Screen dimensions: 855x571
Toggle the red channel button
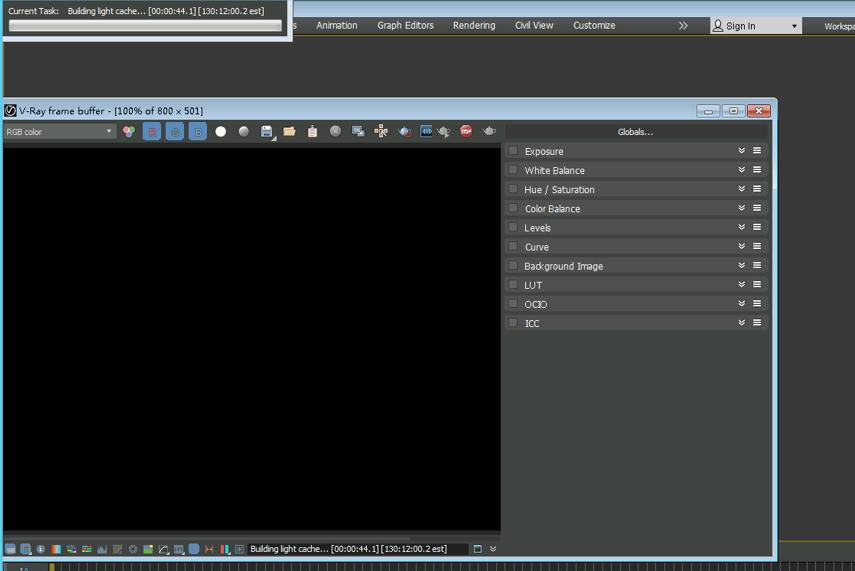point(152,132)
